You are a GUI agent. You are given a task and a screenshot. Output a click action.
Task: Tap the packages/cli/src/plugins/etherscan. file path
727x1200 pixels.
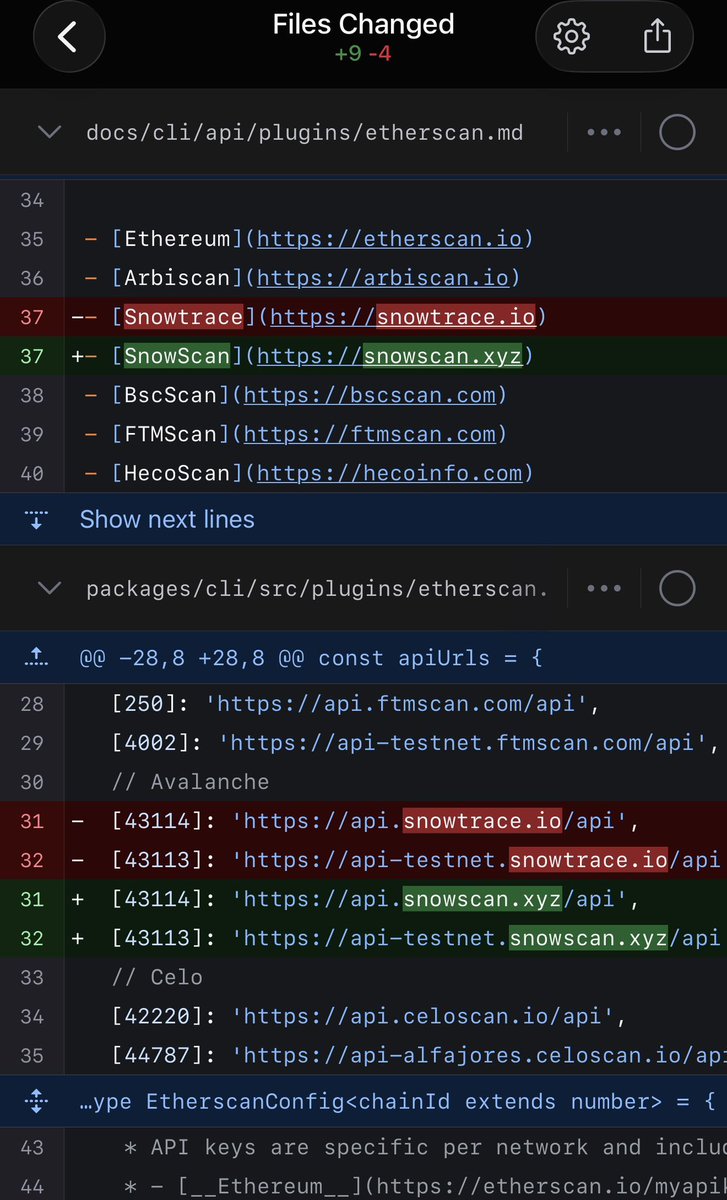tap(317, 589)
